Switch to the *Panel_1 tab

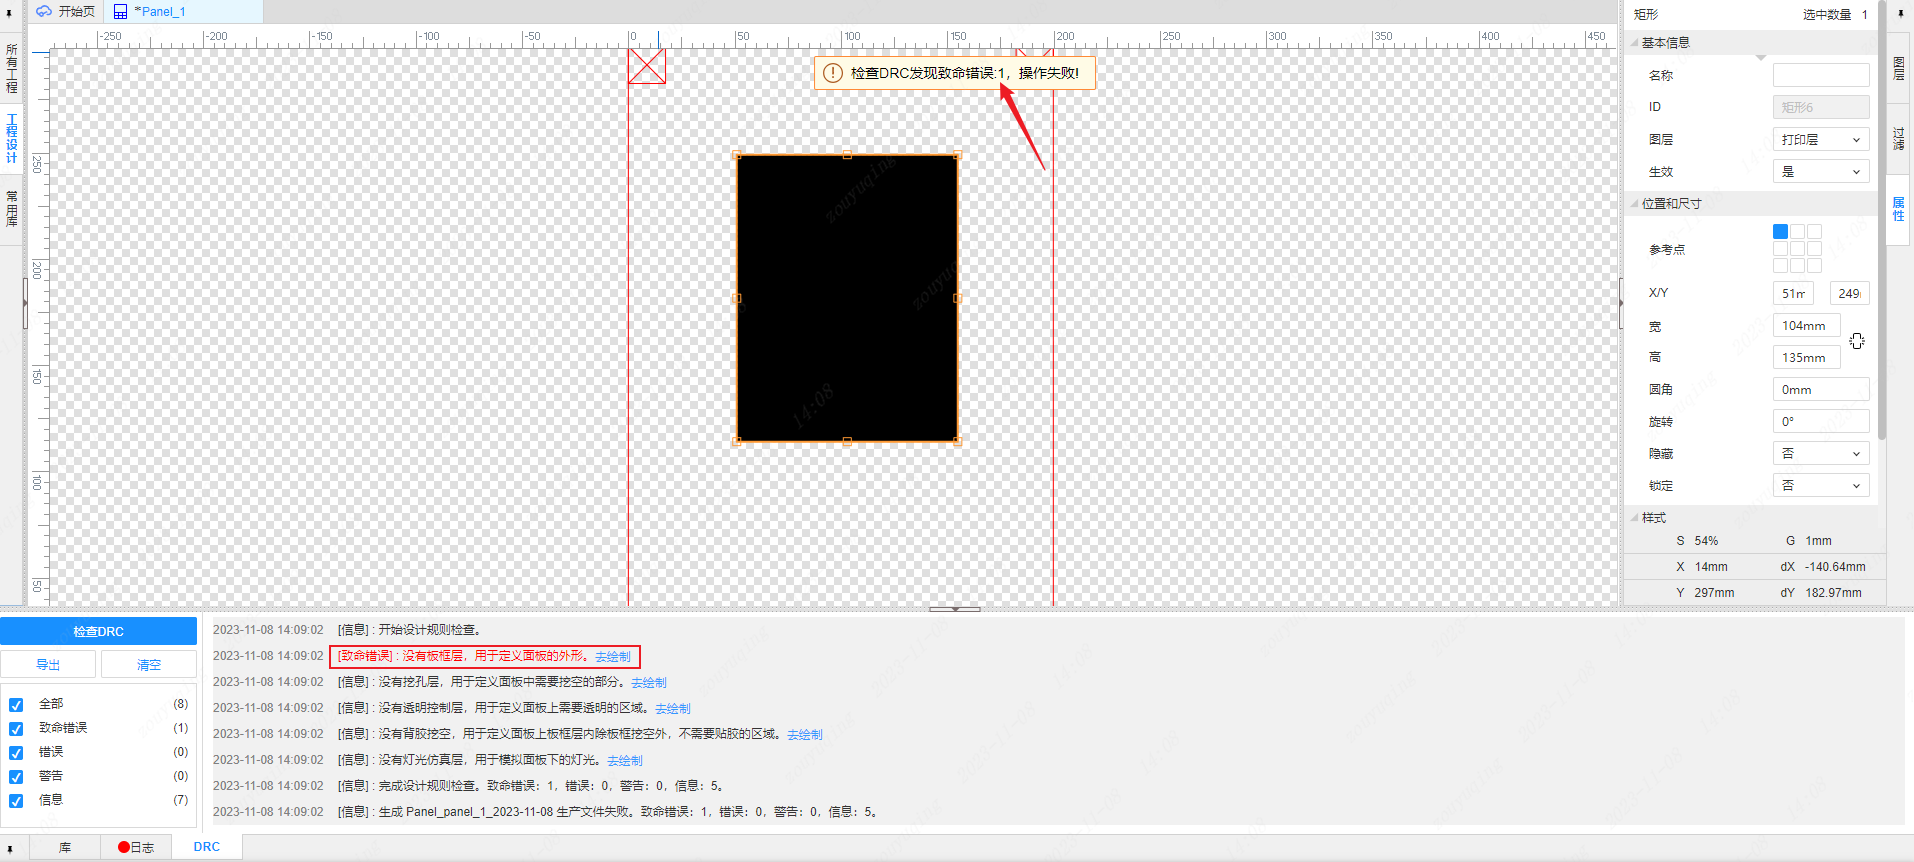[x=184, y=12]
